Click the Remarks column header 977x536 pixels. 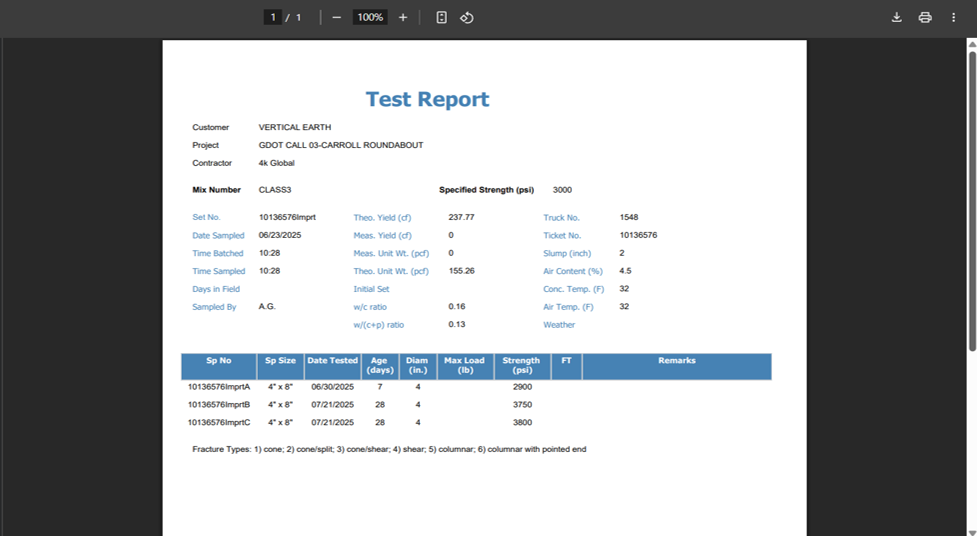point(676,361)
